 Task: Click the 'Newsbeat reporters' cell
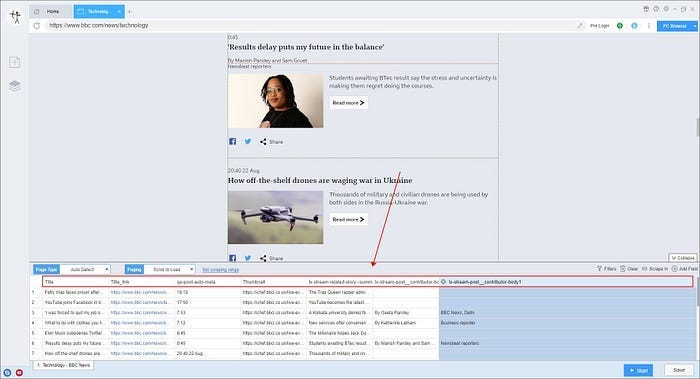(567, 343)
